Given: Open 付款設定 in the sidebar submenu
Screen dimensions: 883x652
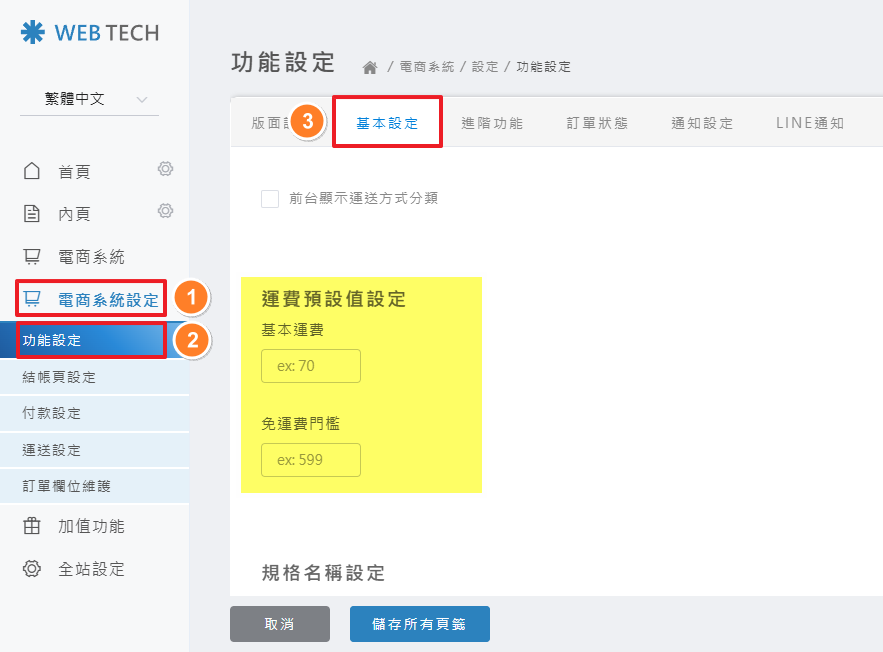Looking at the screenshot, I should point(52,413).
